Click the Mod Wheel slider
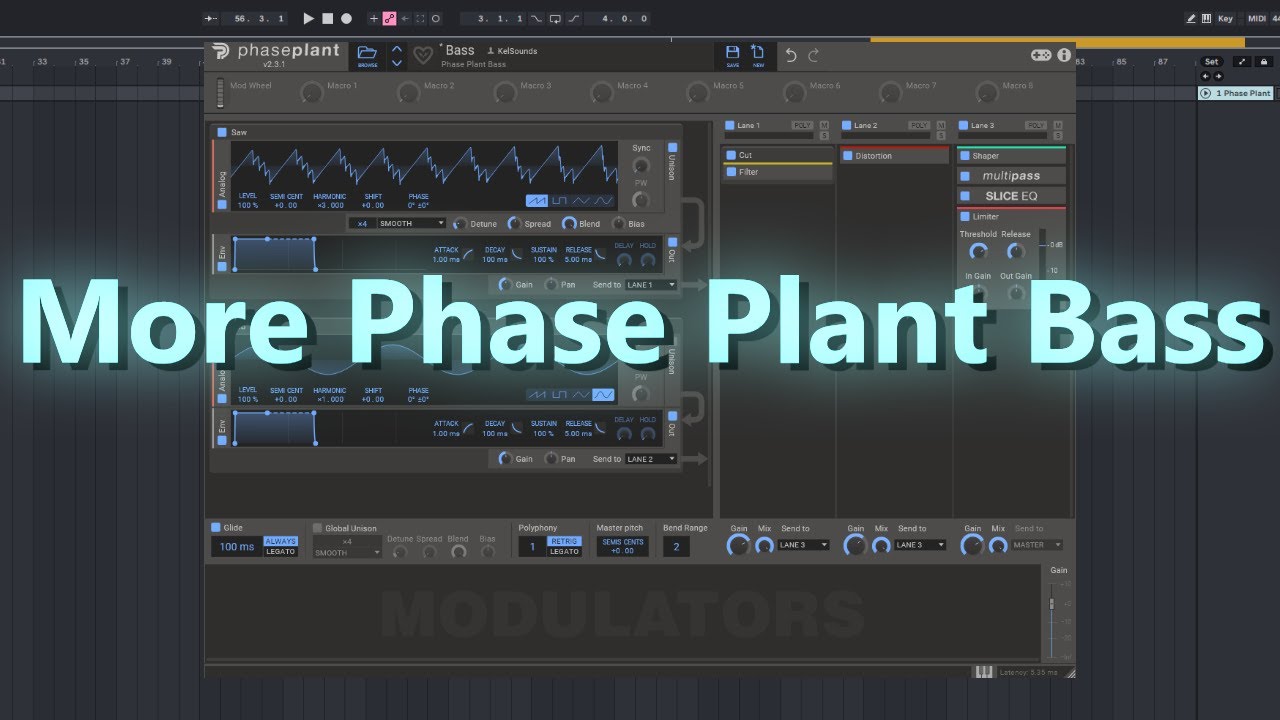1280x720 pixels. click(x=221, y=93)
